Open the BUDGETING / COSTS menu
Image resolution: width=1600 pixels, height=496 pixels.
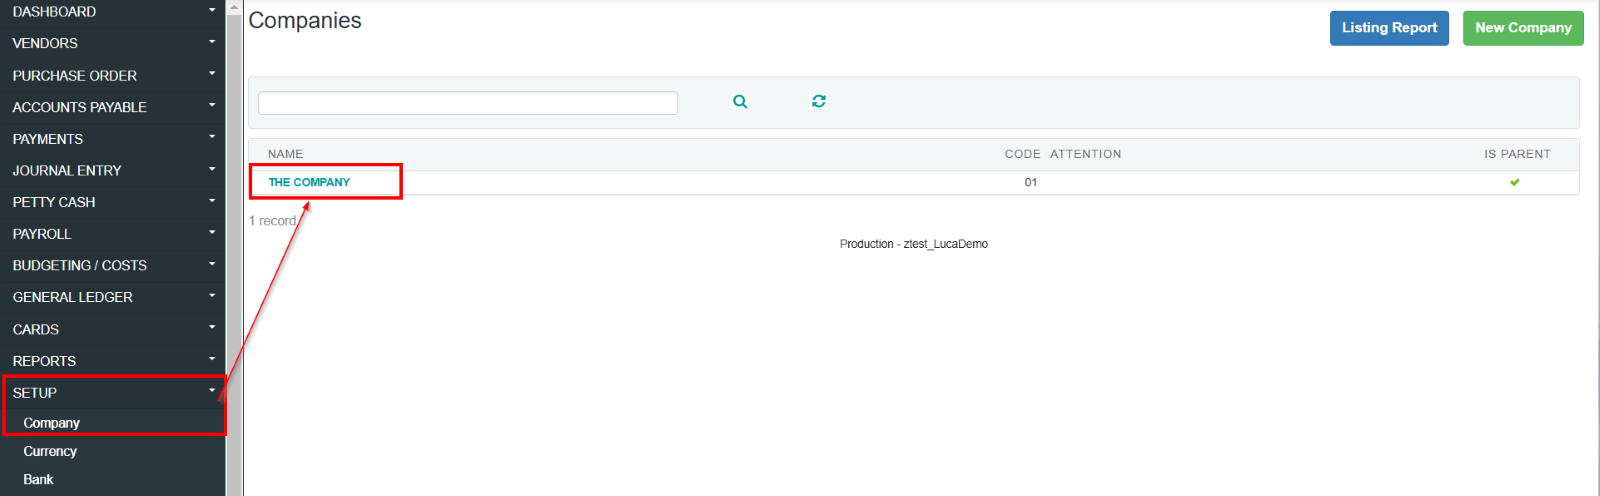pos(80,265)
